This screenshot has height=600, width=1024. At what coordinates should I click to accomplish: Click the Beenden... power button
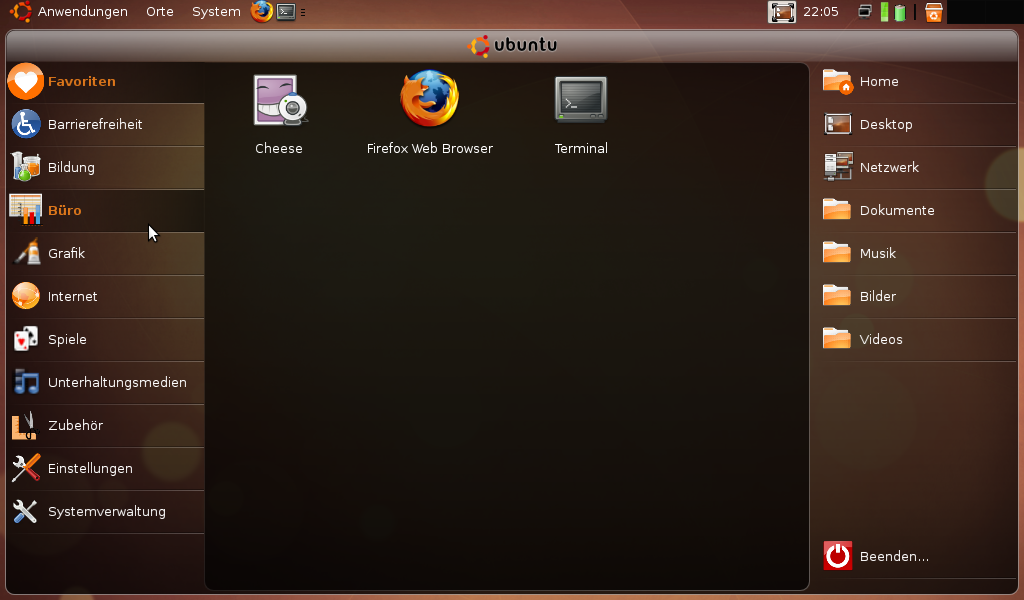point(917,557)
